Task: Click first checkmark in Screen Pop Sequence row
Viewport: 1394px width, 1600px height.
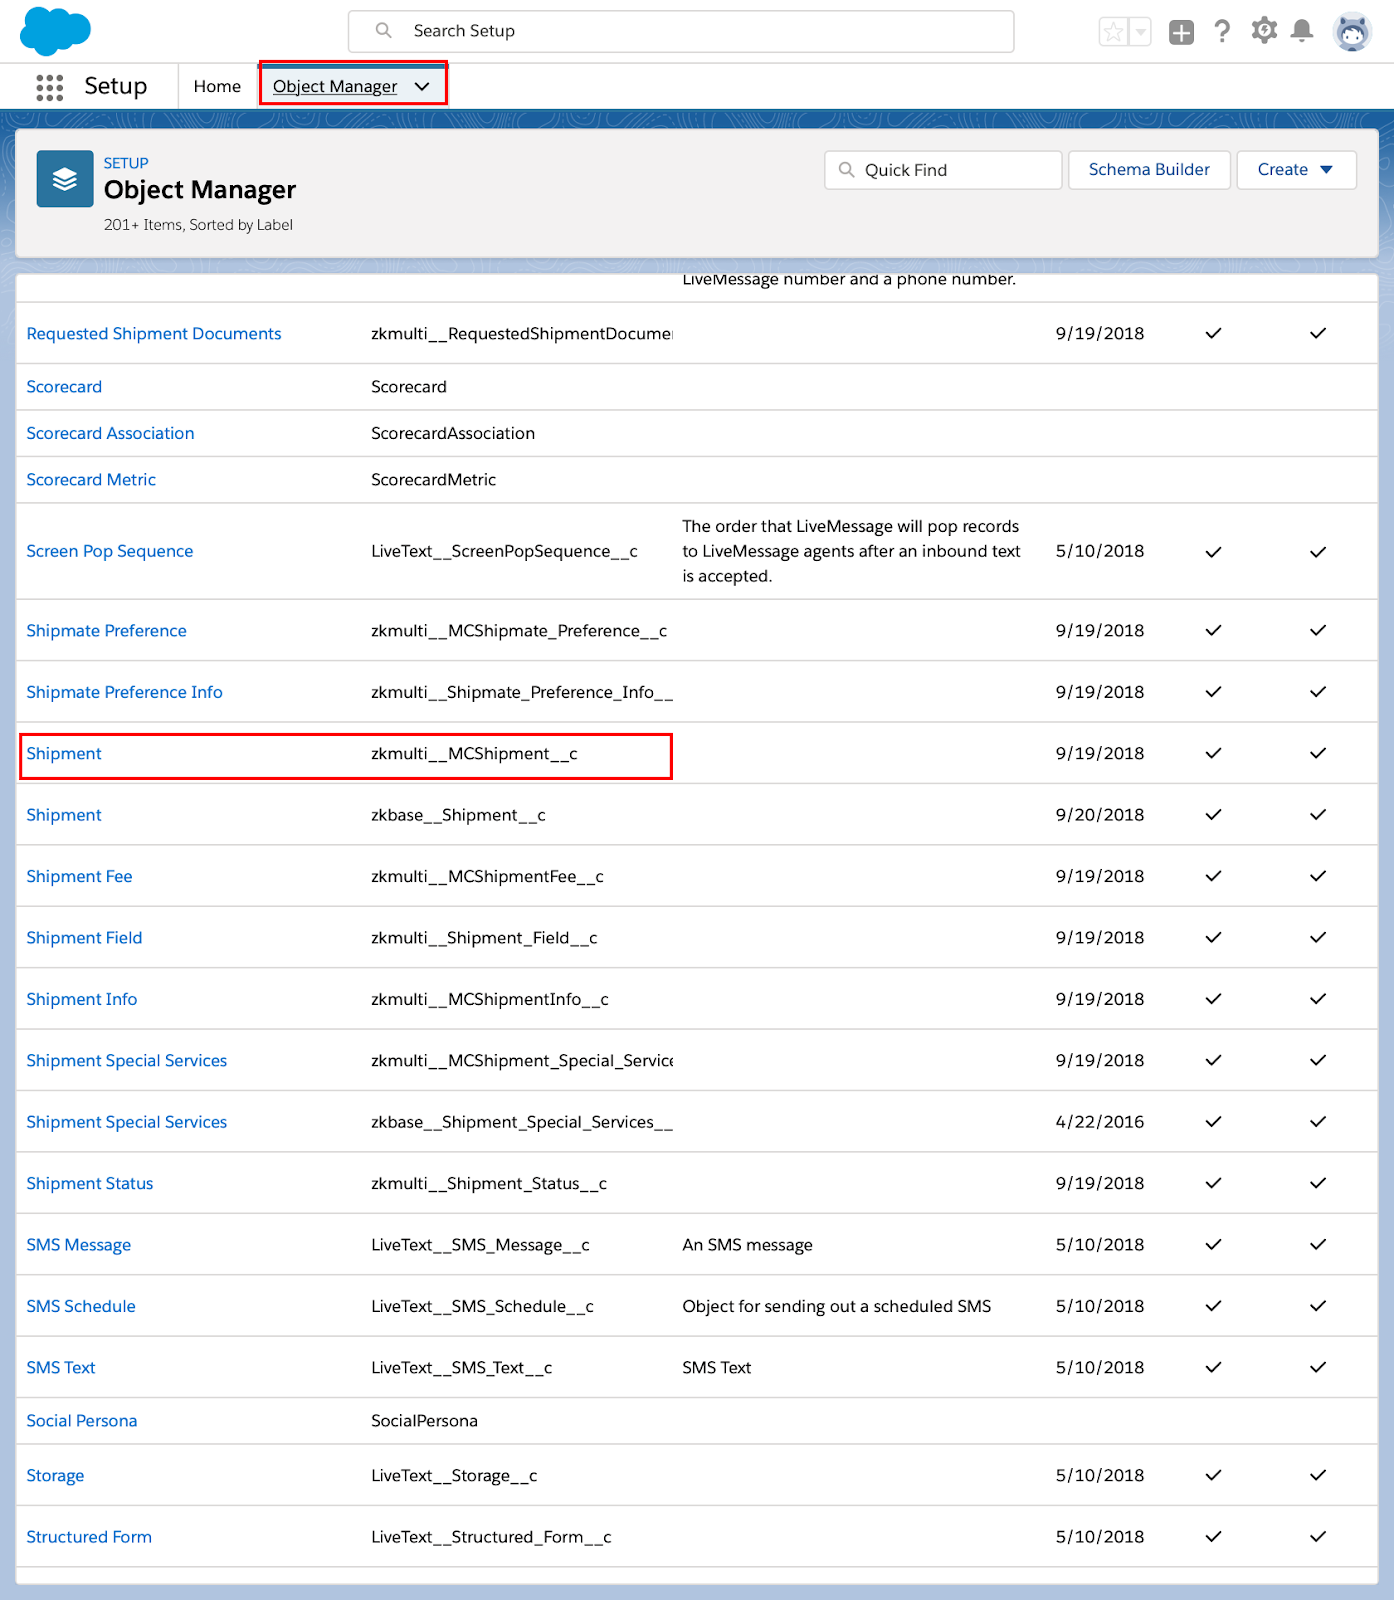Action: pyautogui.click(x=1213, y=552)
